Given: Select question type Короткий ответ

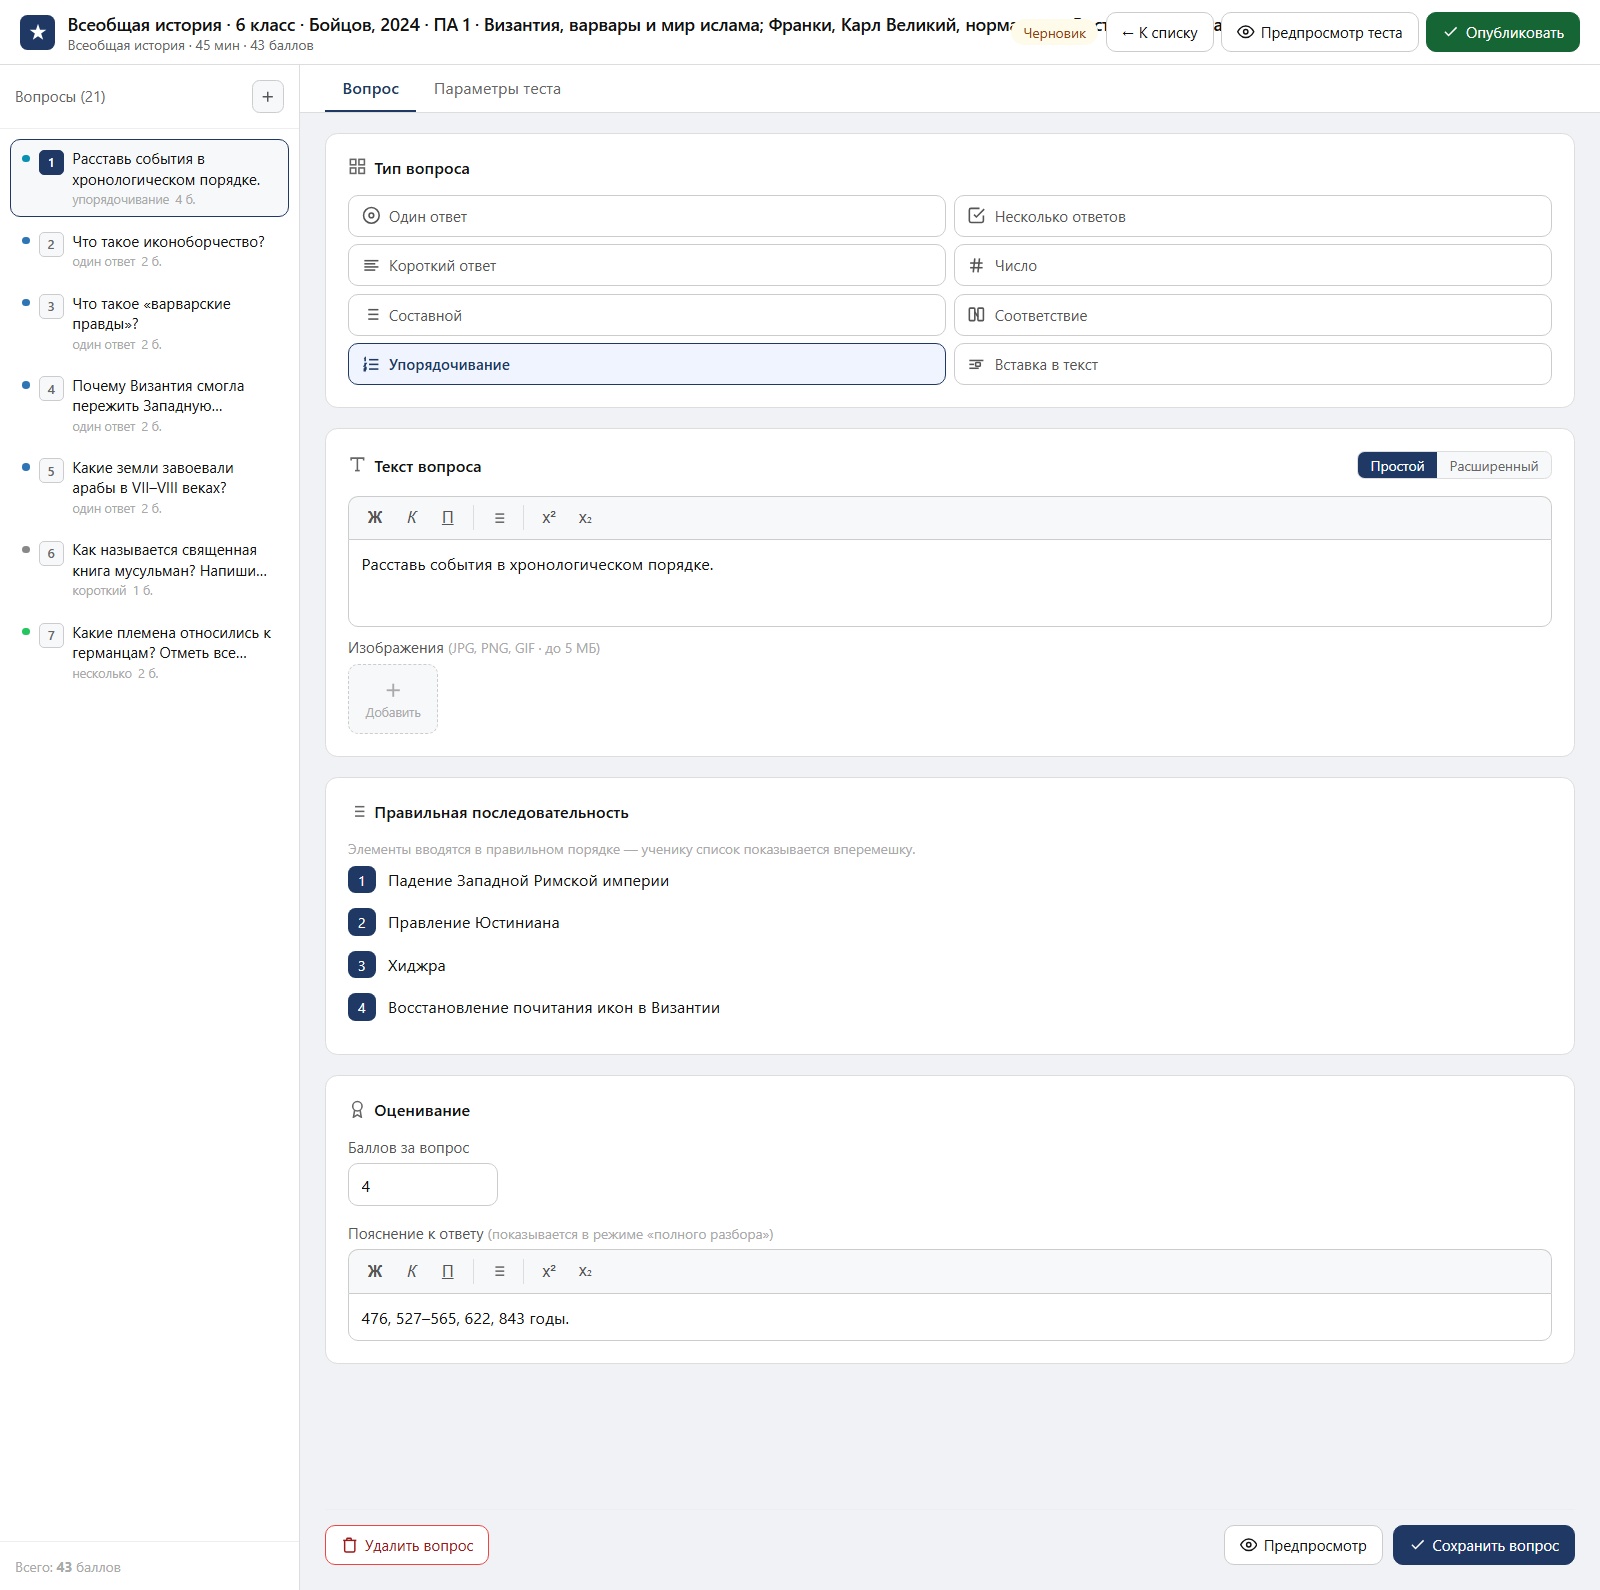Looking at the screenshot, I should (647, 265).
